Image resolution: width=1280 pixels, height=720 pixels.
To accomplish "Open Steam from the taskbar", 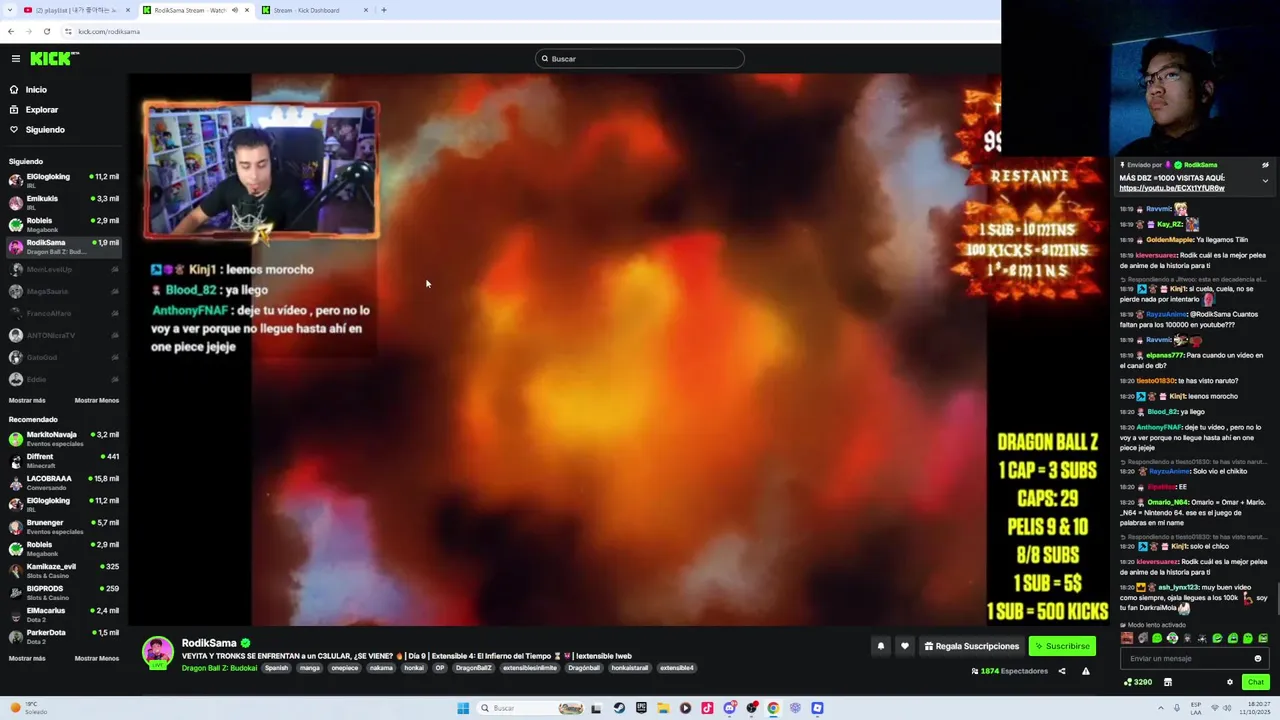I will click(619, 708).
